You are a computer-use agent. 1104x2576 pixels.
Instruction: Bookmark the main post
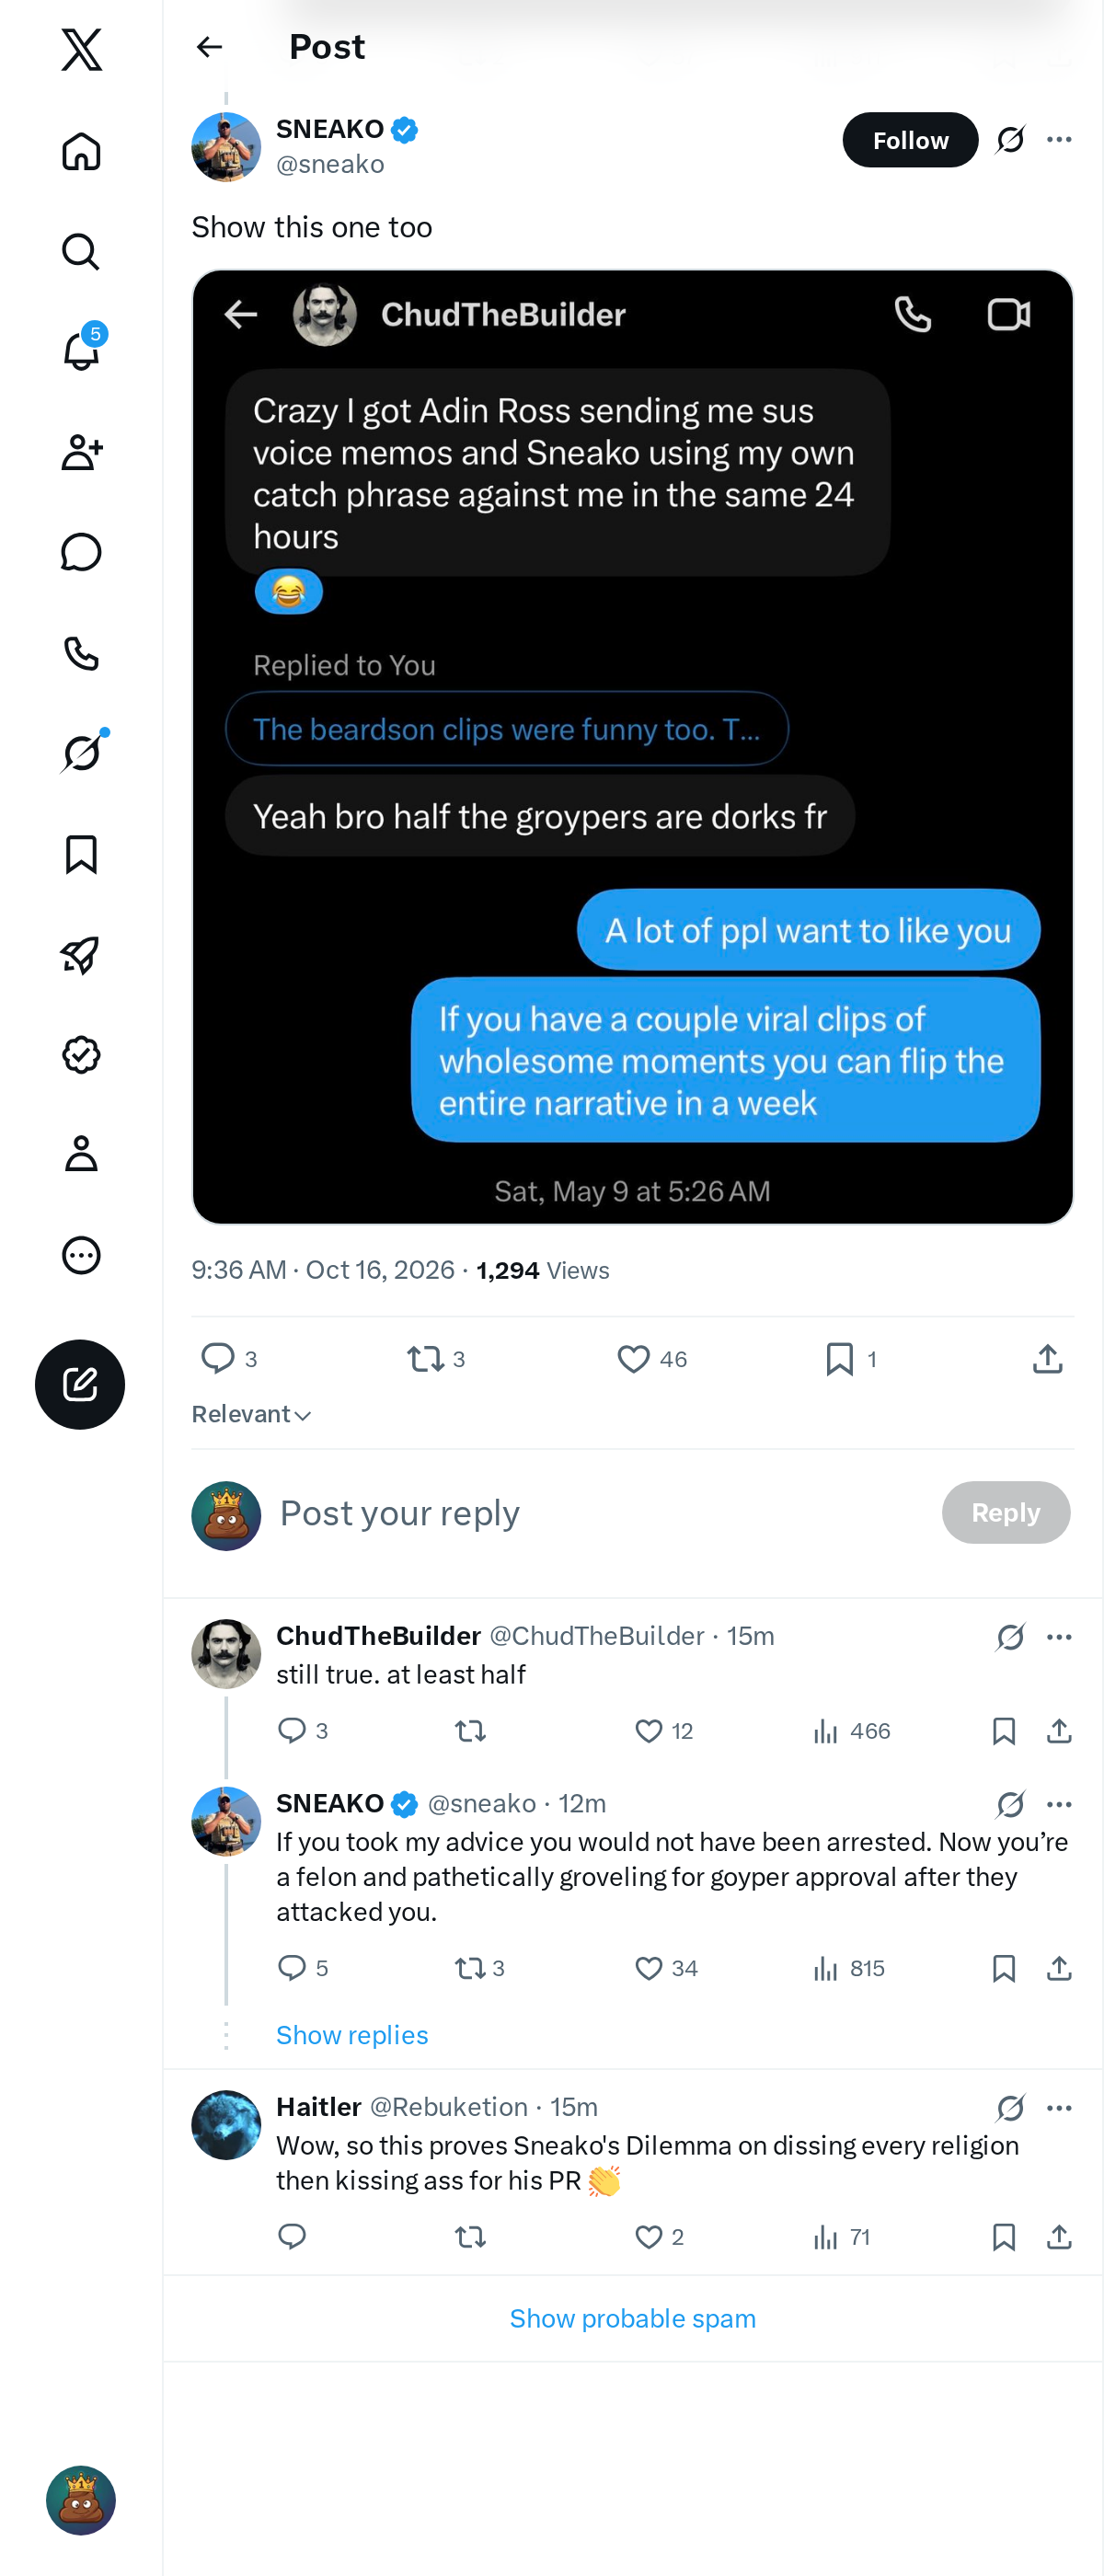851,1358
